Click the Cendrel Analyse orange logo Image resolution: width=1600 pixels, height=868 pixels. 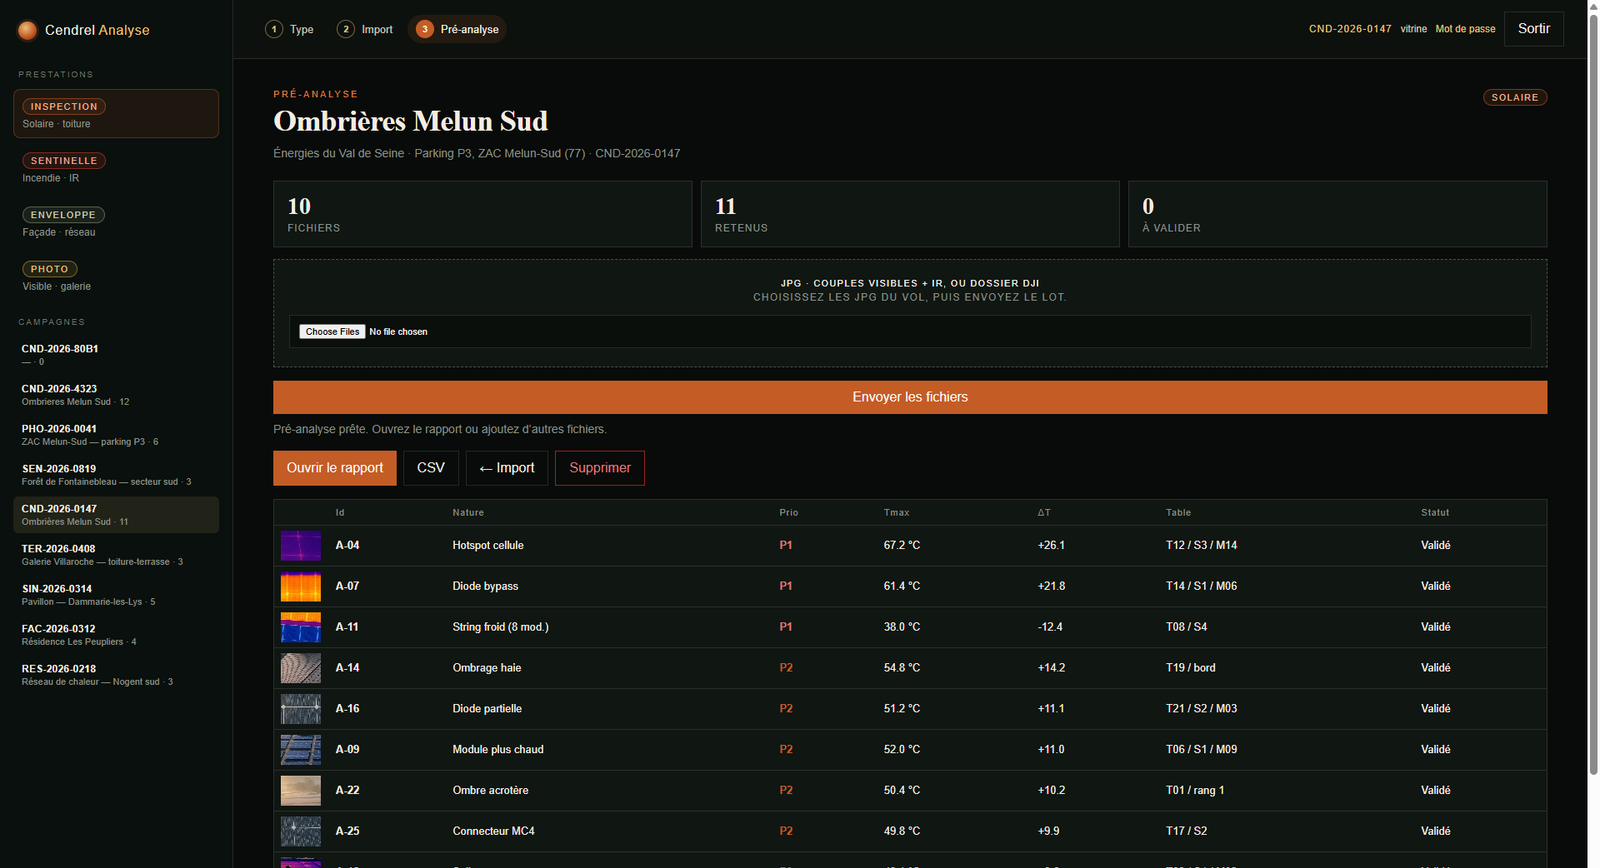pos(28,30)
